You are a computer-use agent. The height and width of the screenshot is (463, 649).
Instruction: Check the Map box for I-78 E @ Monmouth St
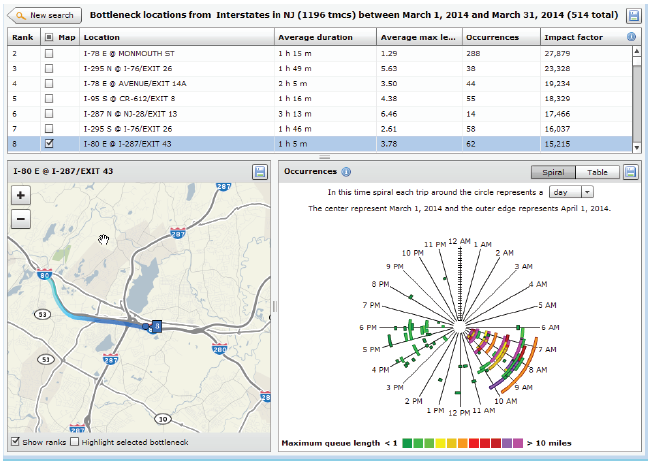pyautogui.click(x=50, y=51)
